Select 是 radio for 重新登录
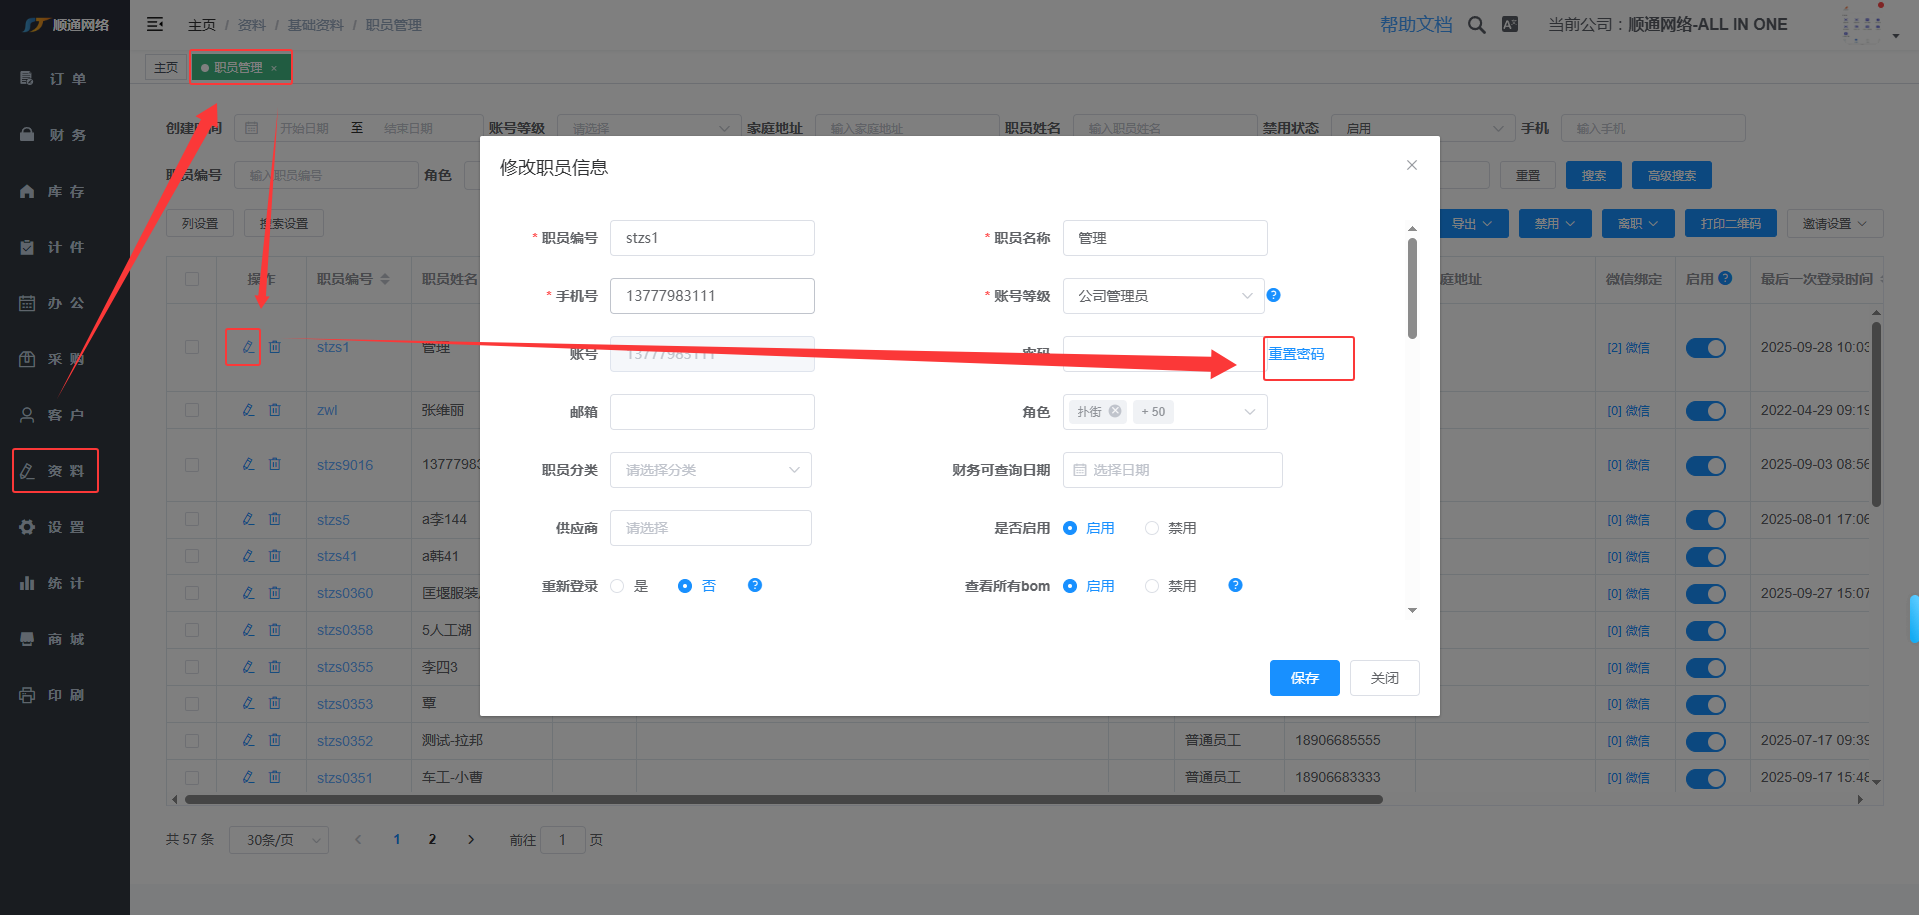Screen dimensions: 1919x915 click(x=617, y=586)
